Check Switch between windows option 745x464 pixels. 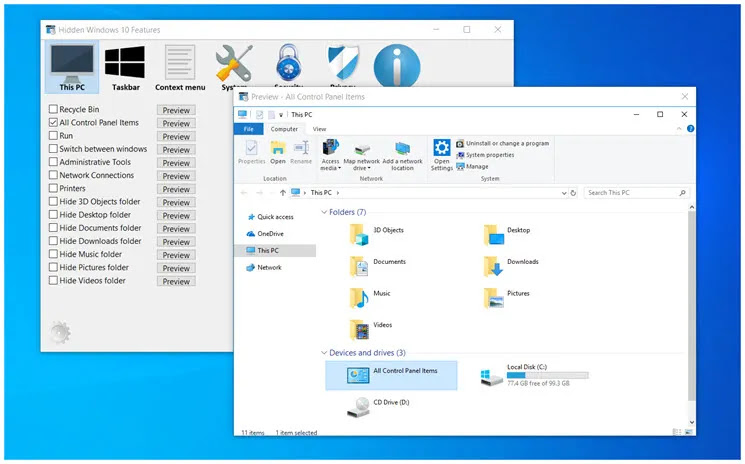53,149
